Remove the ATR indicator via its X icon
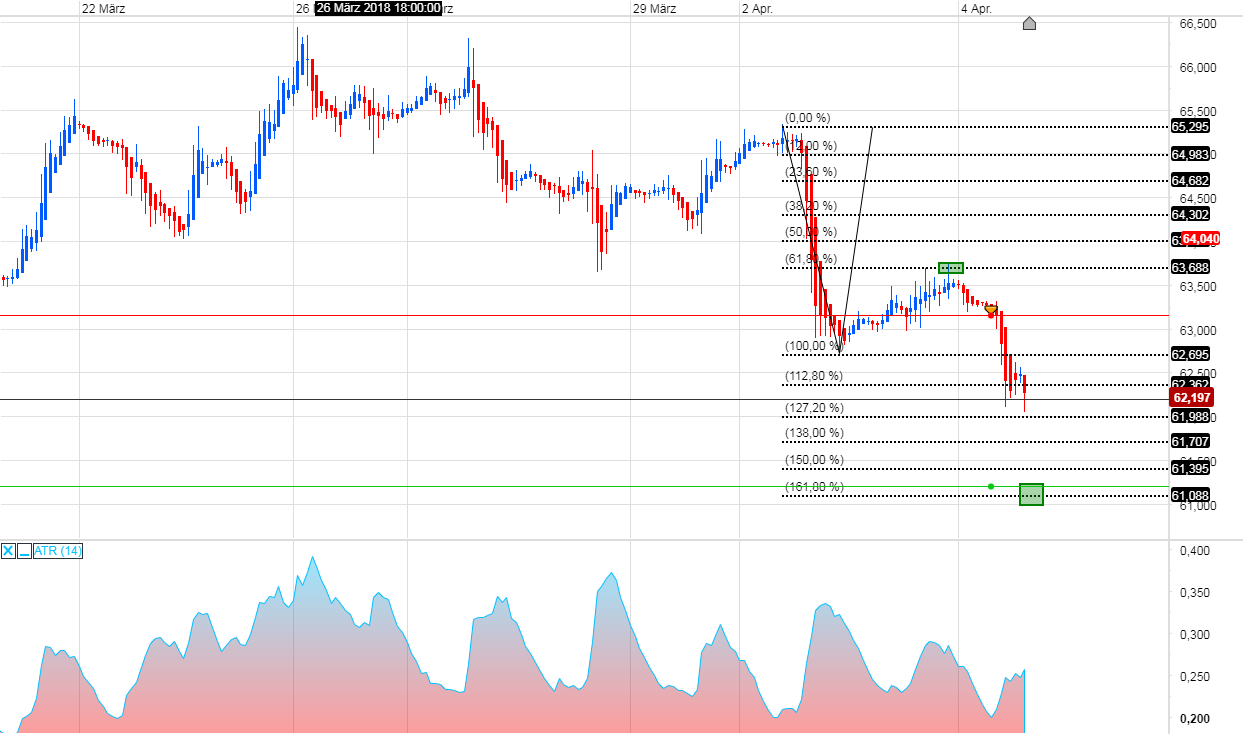 (9, 551)
